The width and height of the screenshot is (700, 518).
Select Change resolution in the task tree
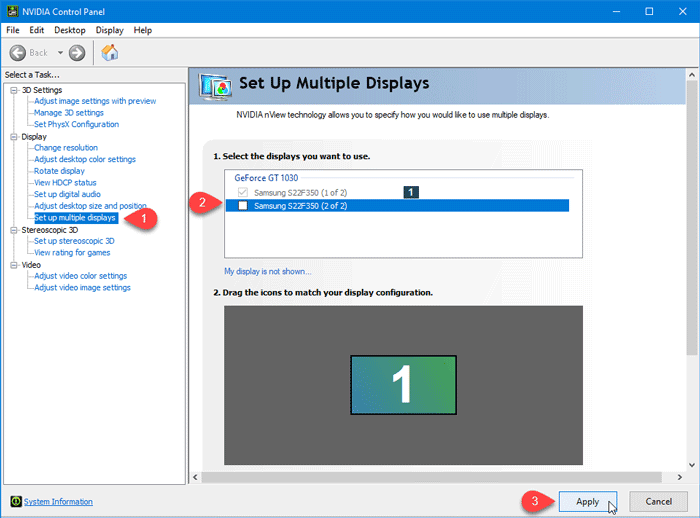point(66,148)
